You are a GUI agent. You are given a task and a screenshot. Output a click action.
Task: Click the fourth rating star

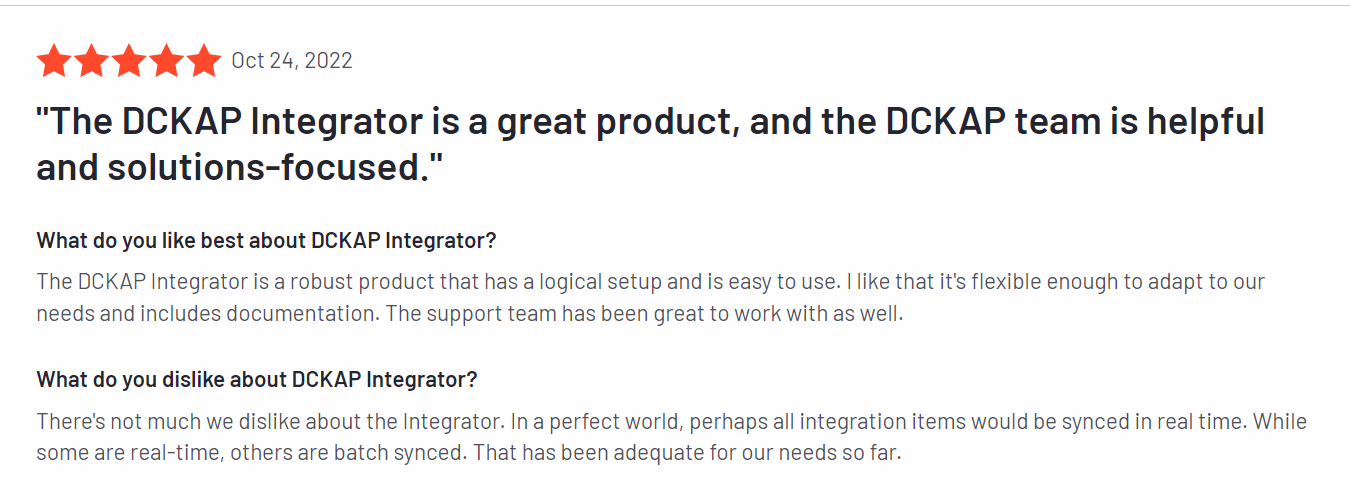point(166,61)
